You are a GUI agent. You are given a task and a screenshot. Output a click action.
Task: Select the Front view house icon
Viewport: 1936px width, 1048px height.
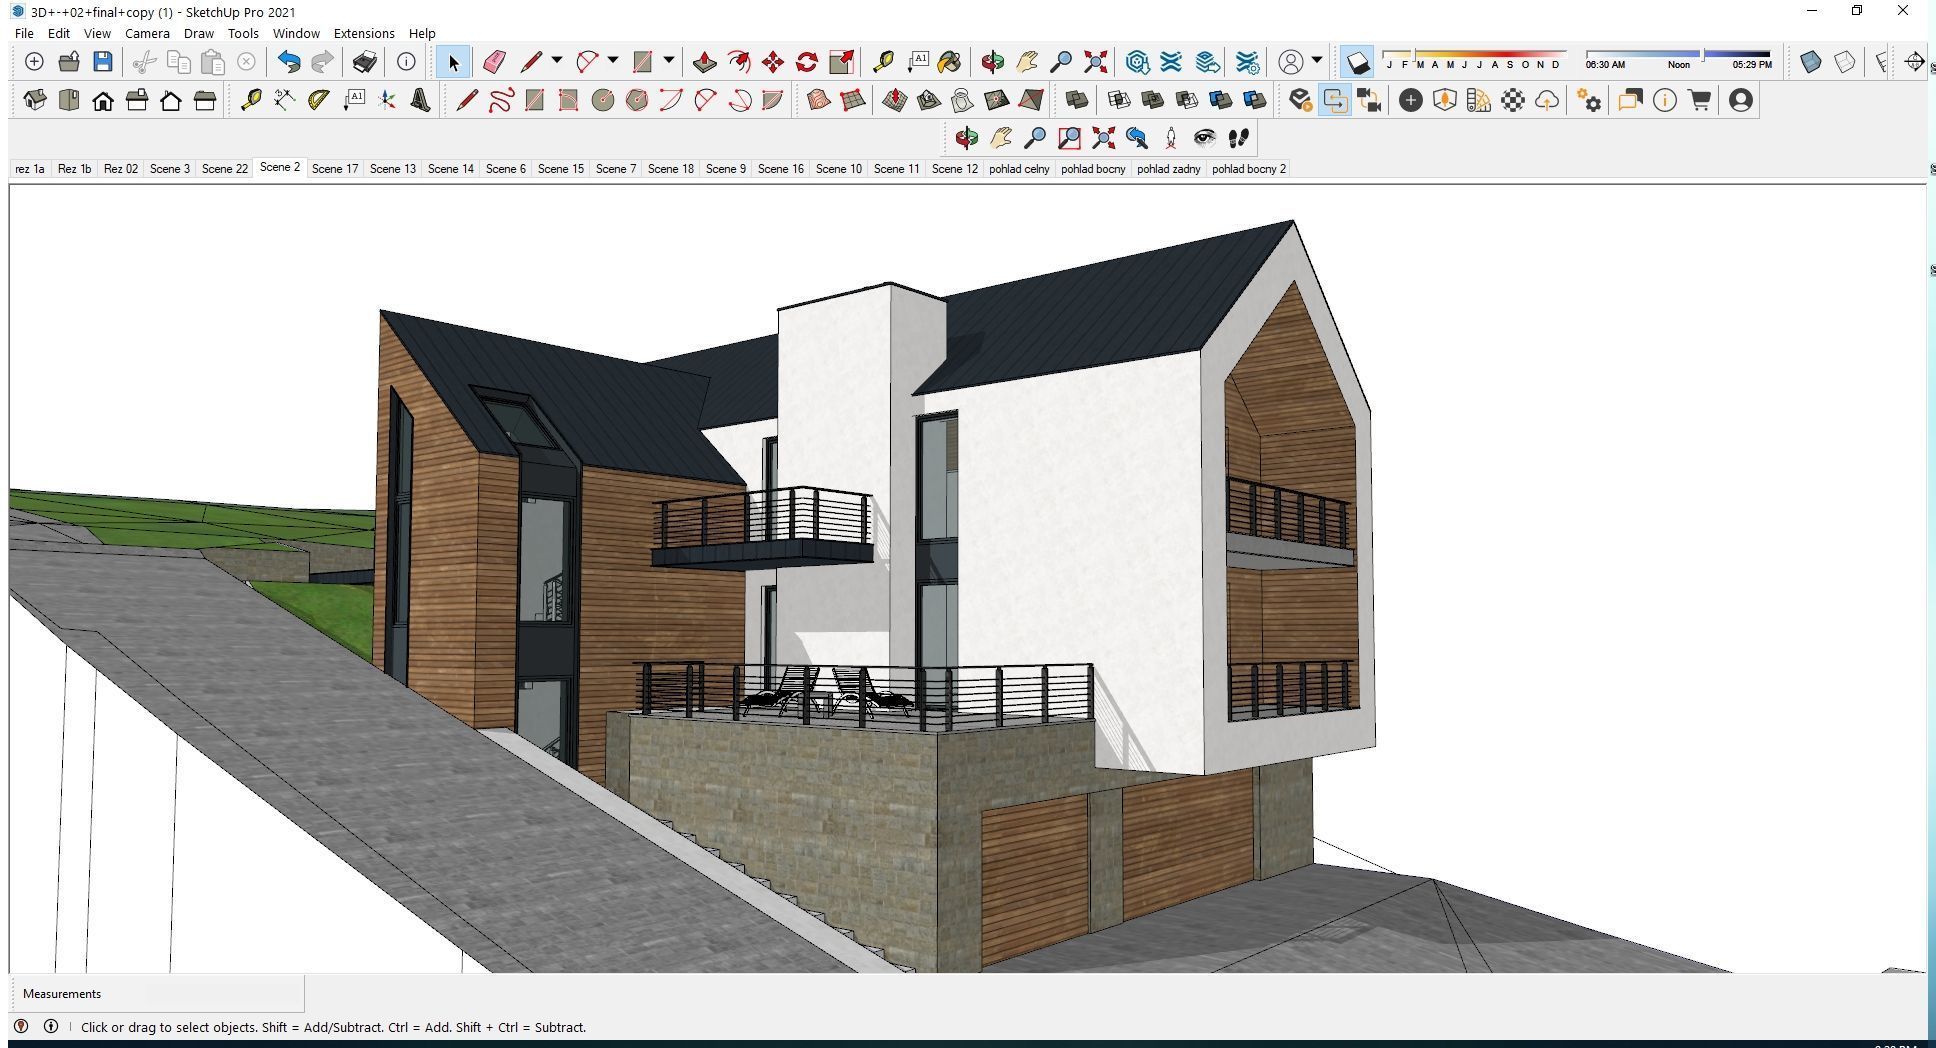pyautogui.click(x=103, y=100)
